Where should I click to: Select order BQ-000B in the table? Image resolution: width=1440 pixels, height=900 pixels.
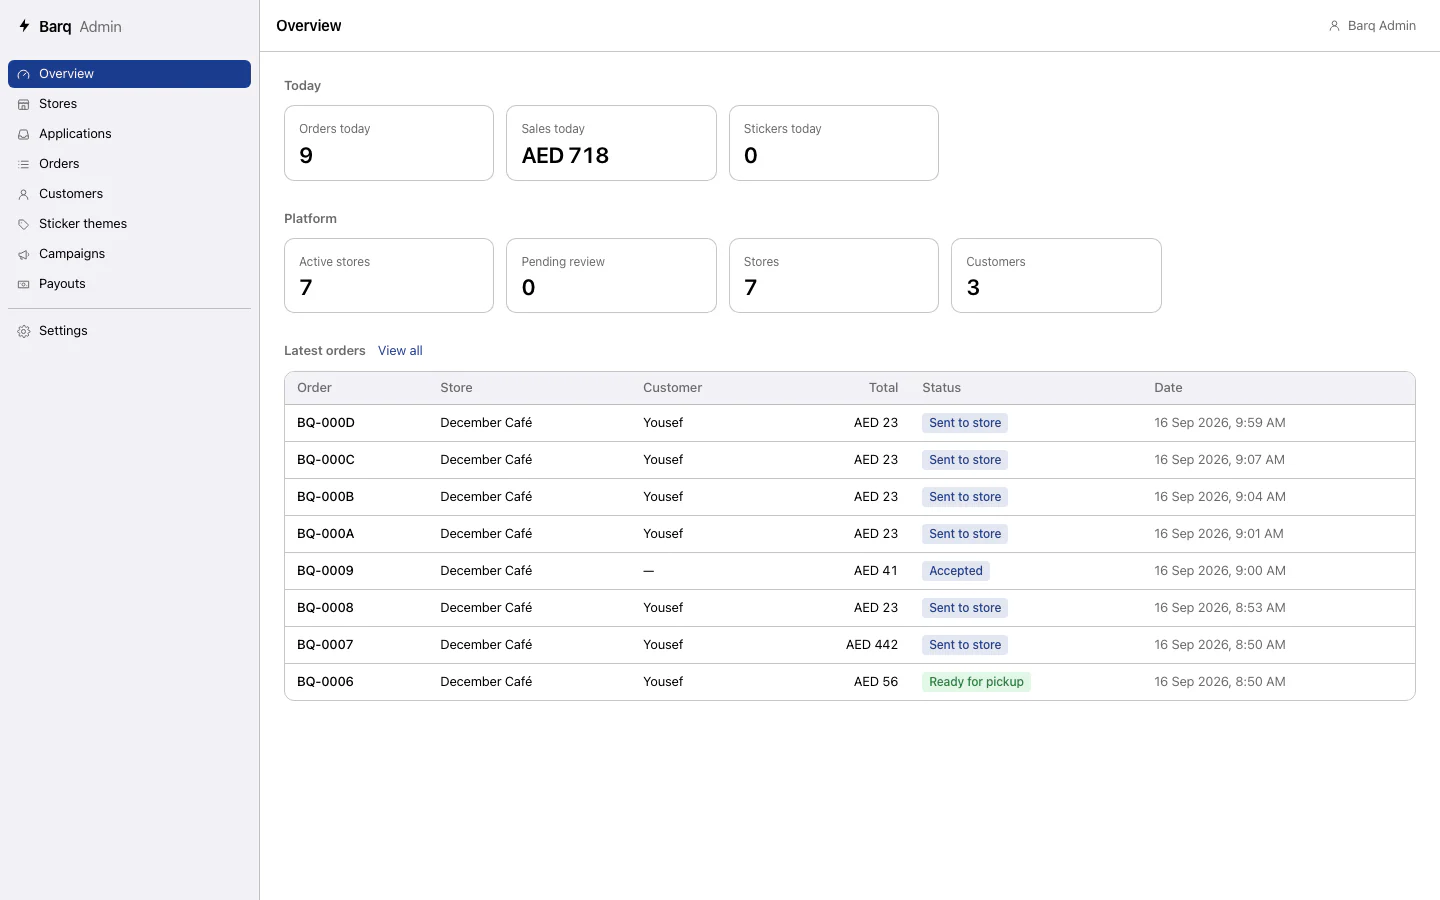(x=326, y=497)
